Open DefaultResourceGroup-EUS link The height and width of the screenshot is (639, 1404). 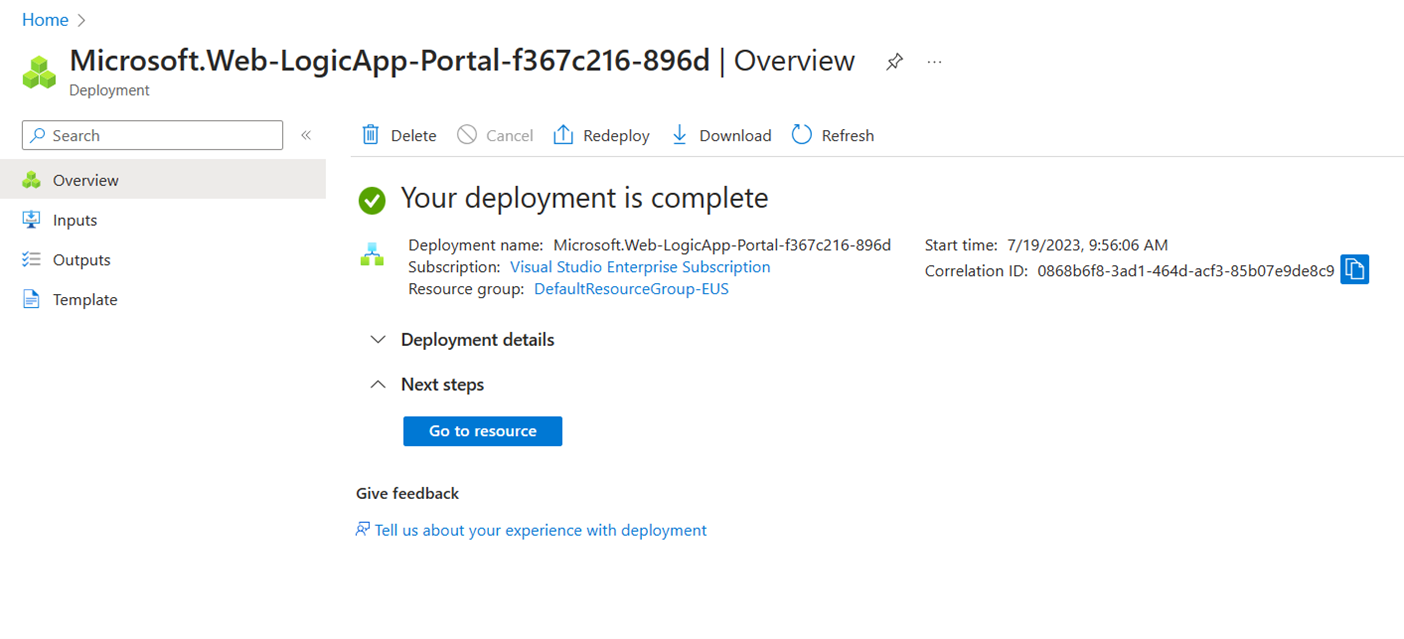631,289
